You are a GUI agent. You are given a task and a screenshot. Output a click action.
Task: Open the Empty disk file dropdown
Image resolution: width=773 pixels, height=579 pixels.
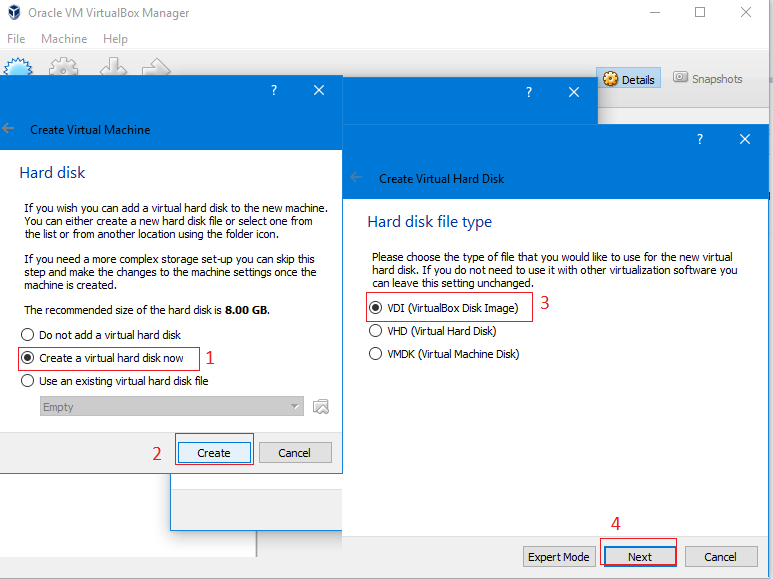[x=172, y=406]
